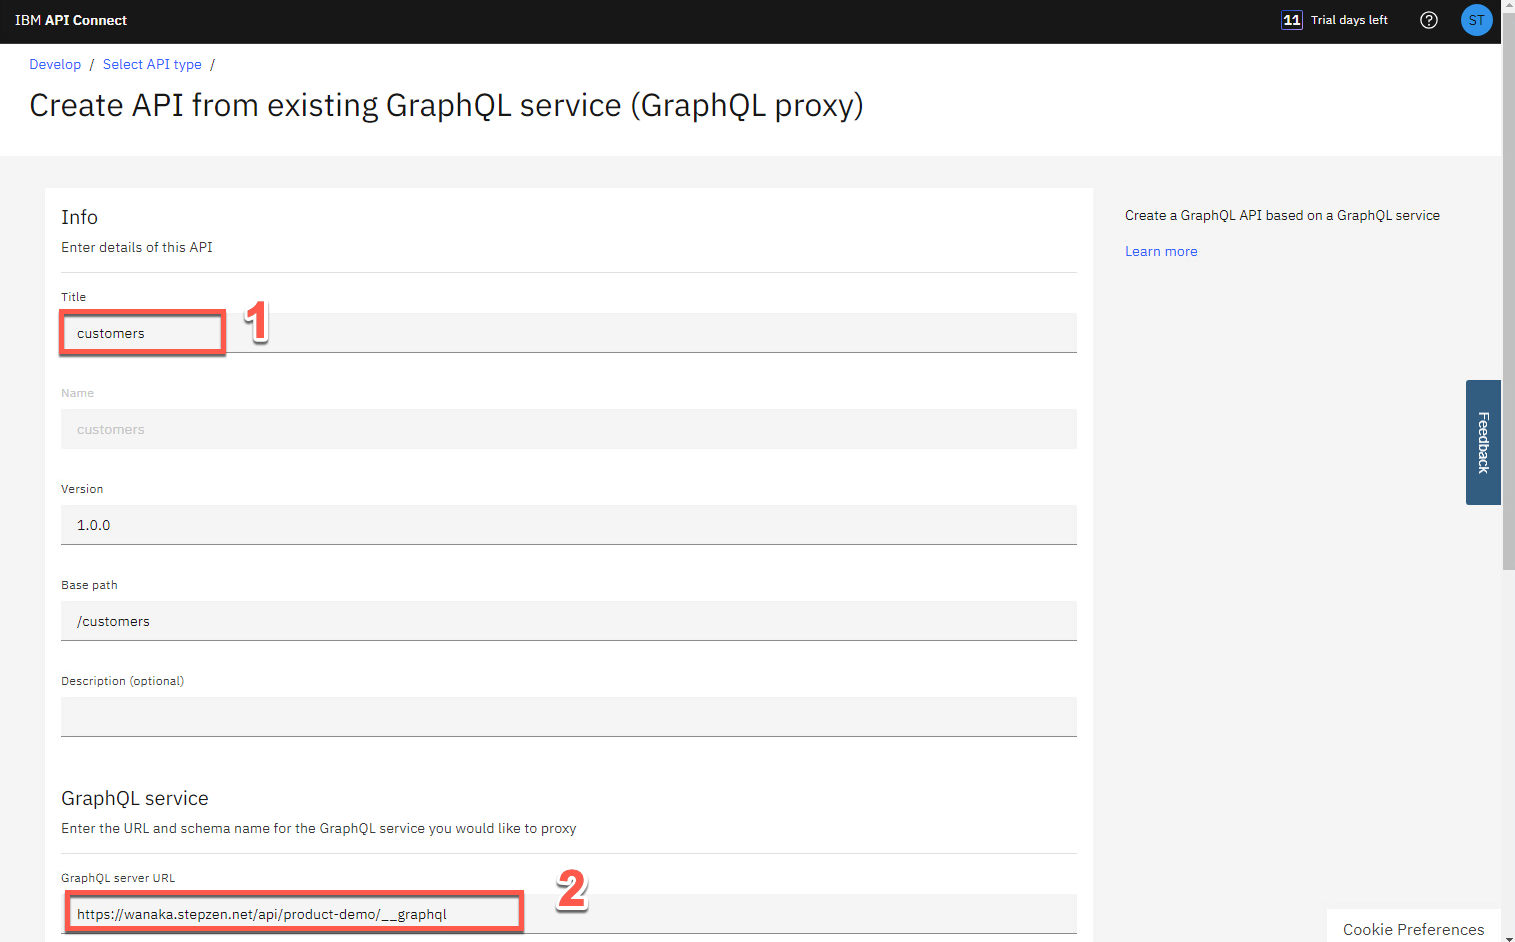Focus the Title field containing customers

click(x=568, y=333)
